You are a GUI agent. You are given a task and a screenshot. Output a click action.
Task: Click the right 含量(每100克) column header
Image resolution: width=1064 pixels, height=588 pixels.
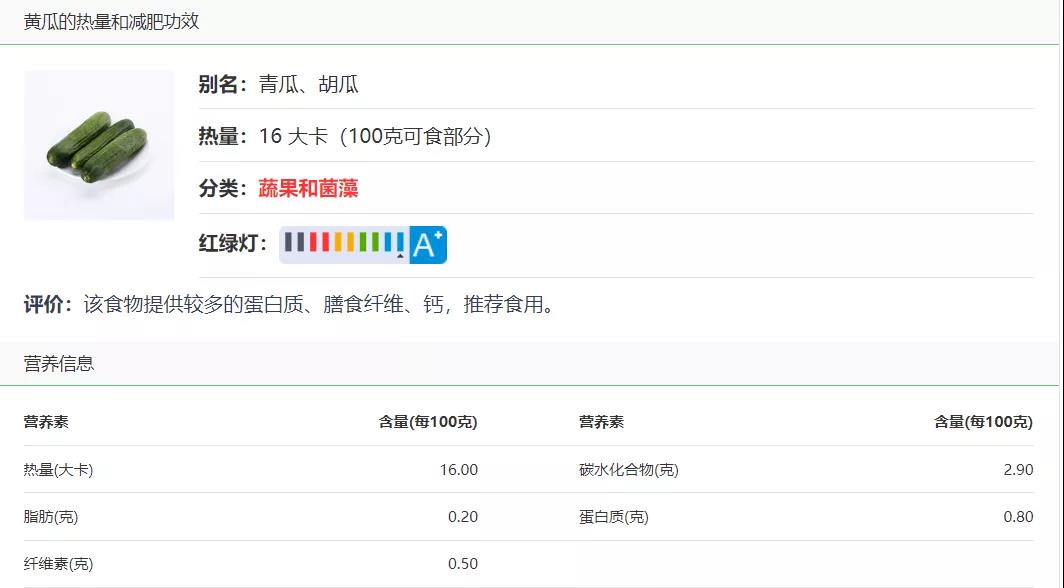(x=983, y=422)
